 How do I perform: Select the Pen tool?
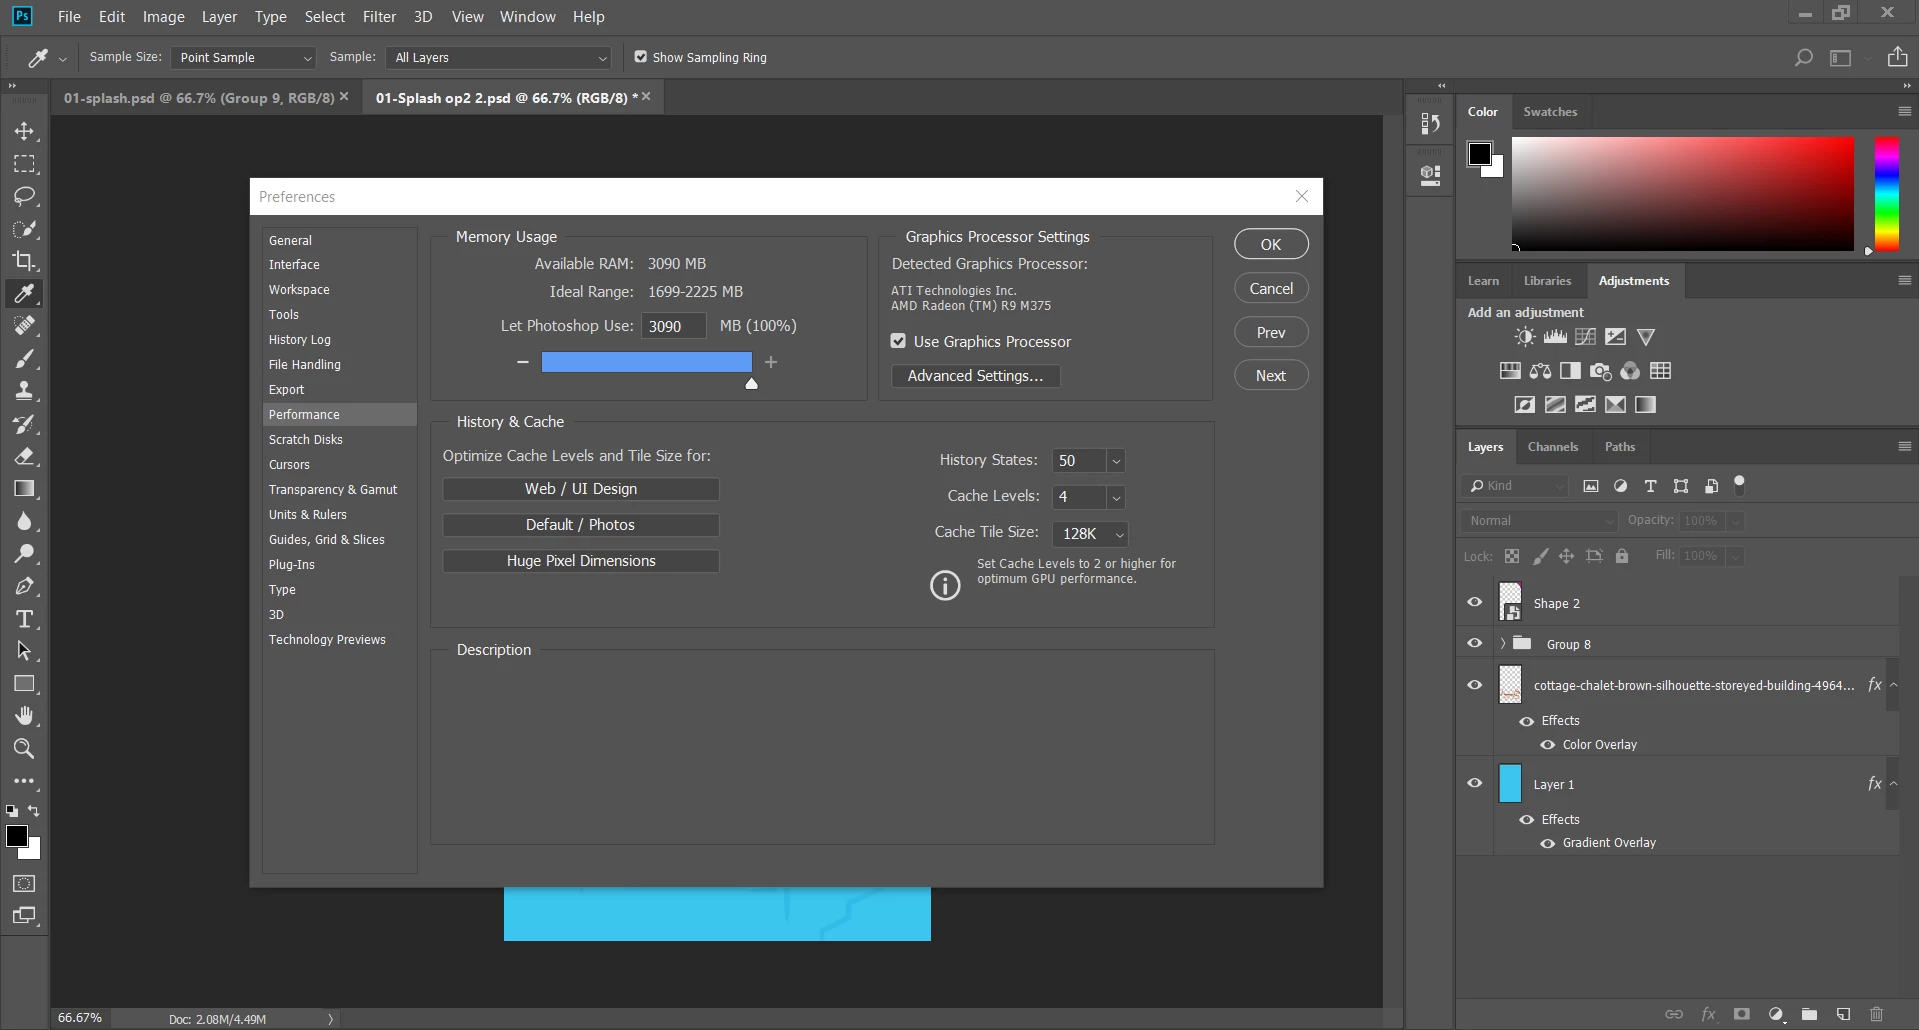click(24, 586)
